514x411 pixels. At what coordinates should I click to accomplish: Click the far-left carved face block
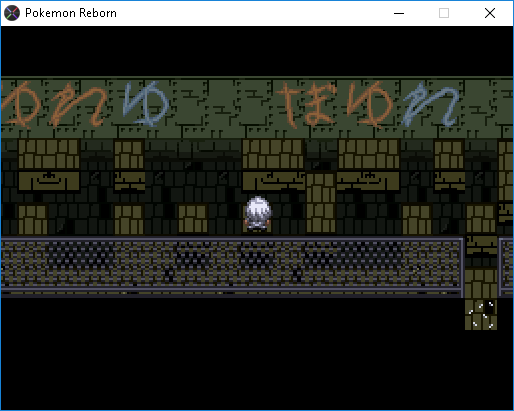coord(49,182)
